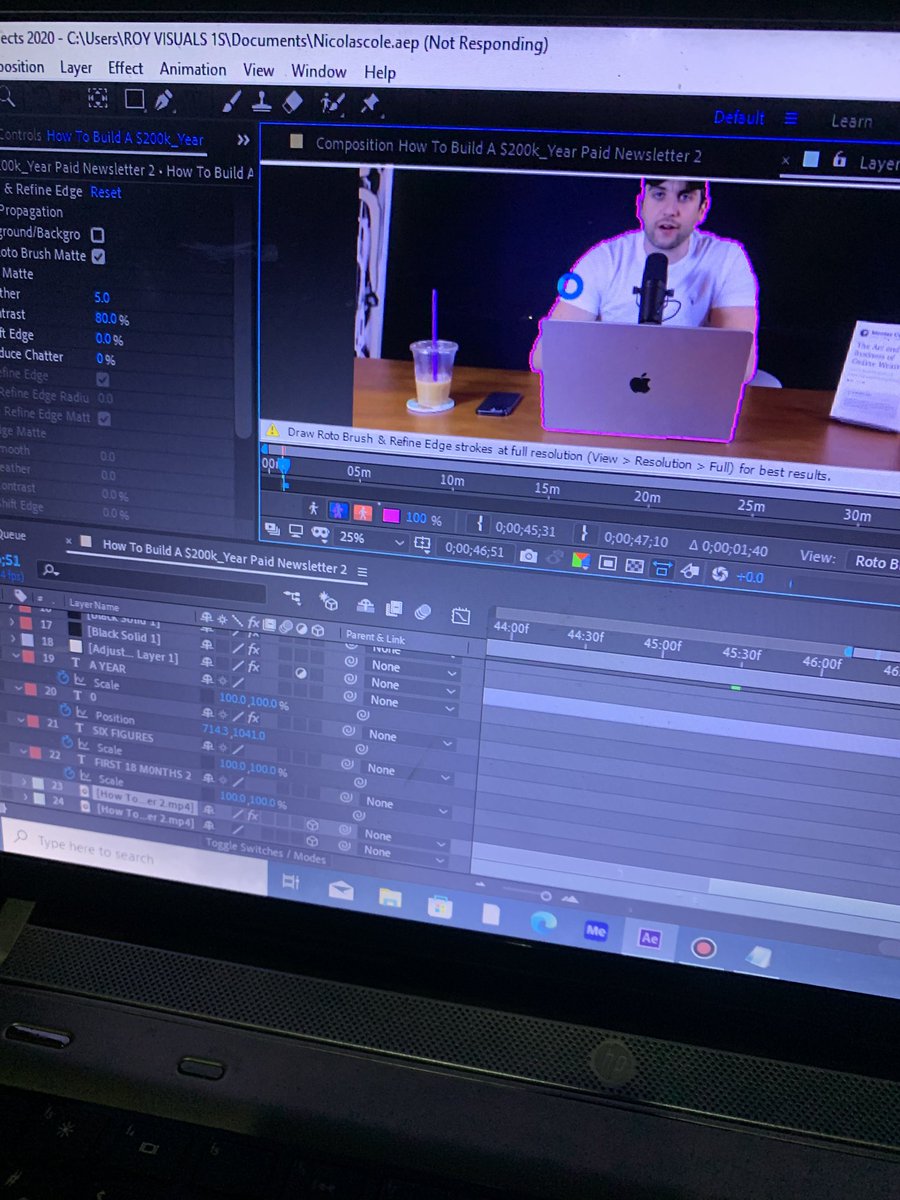Image resolution: width=900 pixels, height=1200 pixels.
Task: Click the Reset Exposure icon
Action: tap(719, 574)
